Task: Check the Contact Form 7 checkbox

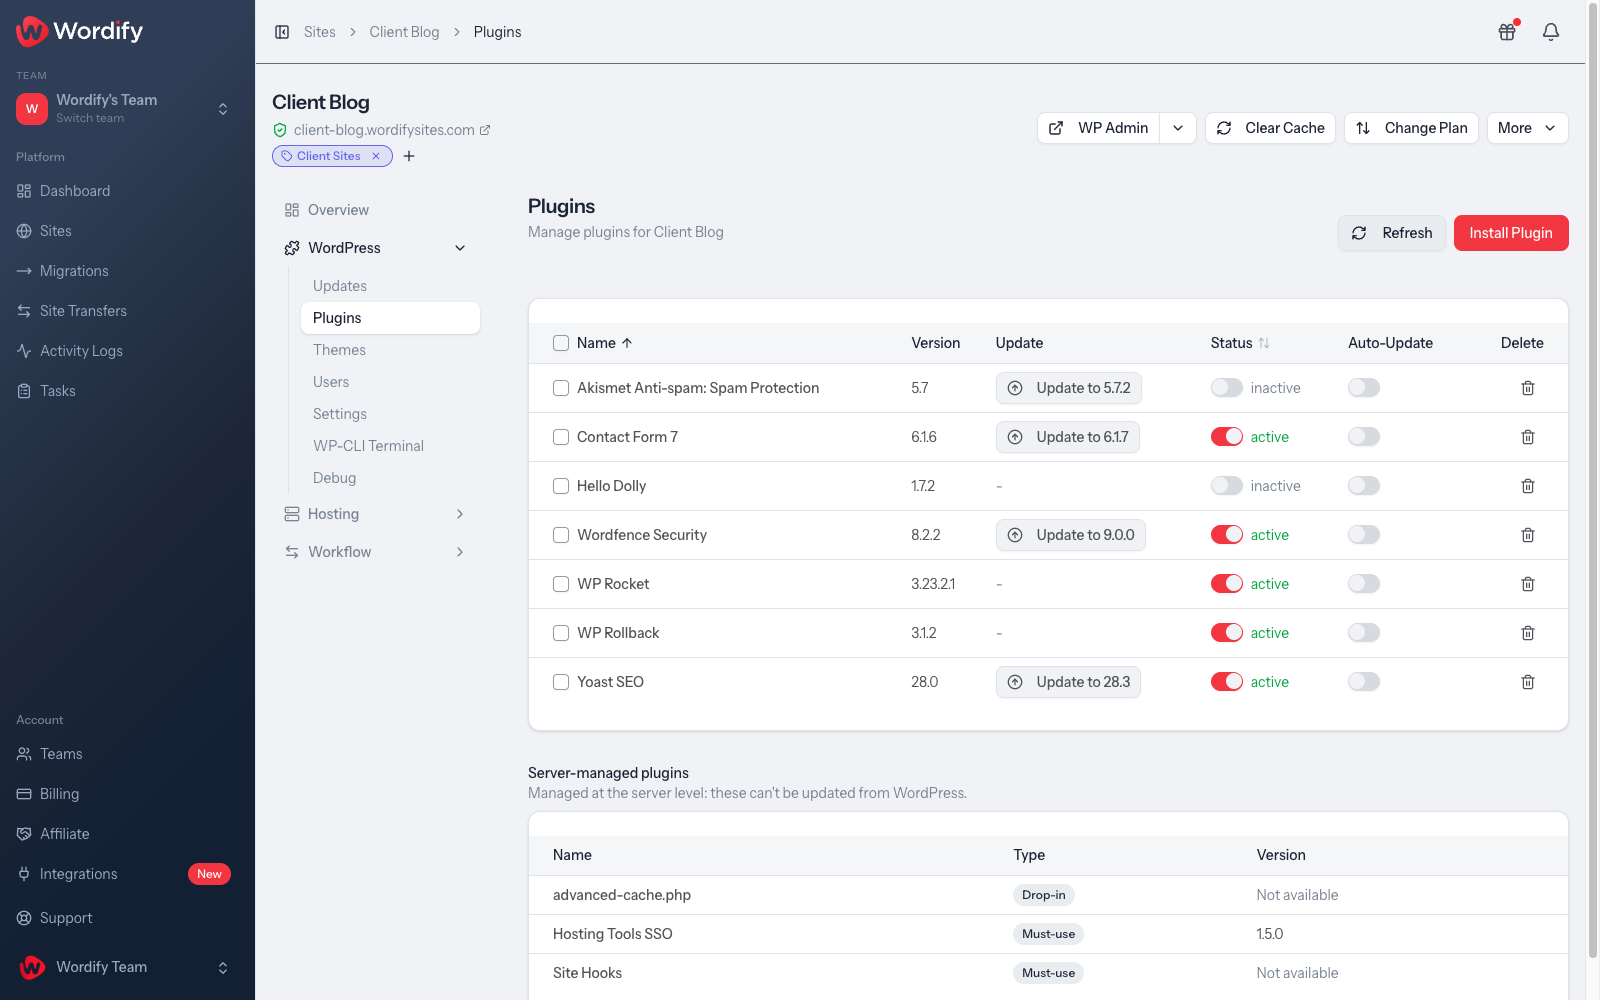Action: pos(561,437)
